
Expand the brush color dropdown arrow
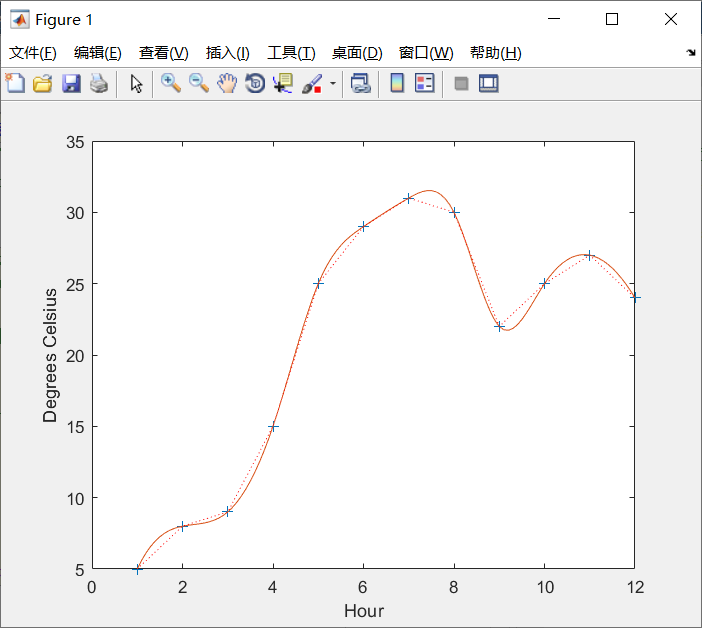pyautogui.click(x=333, y=83)
